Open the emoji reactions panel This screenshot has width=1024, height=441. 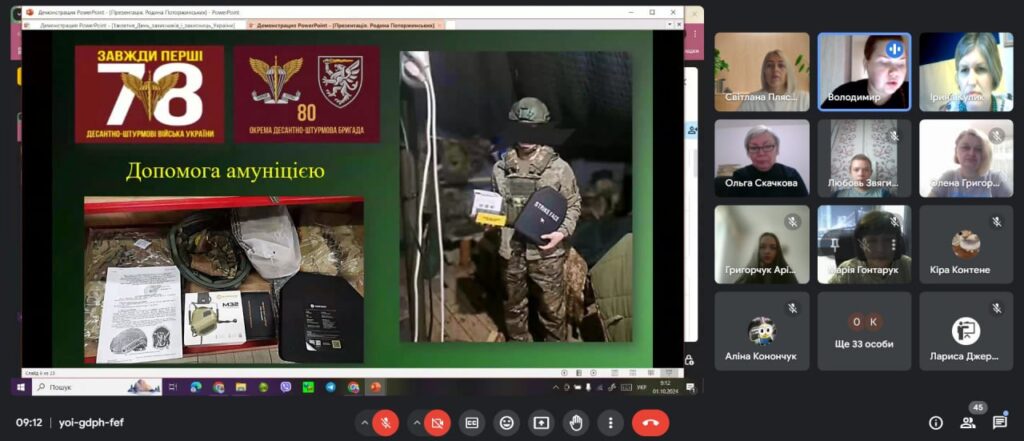(506, 423)
